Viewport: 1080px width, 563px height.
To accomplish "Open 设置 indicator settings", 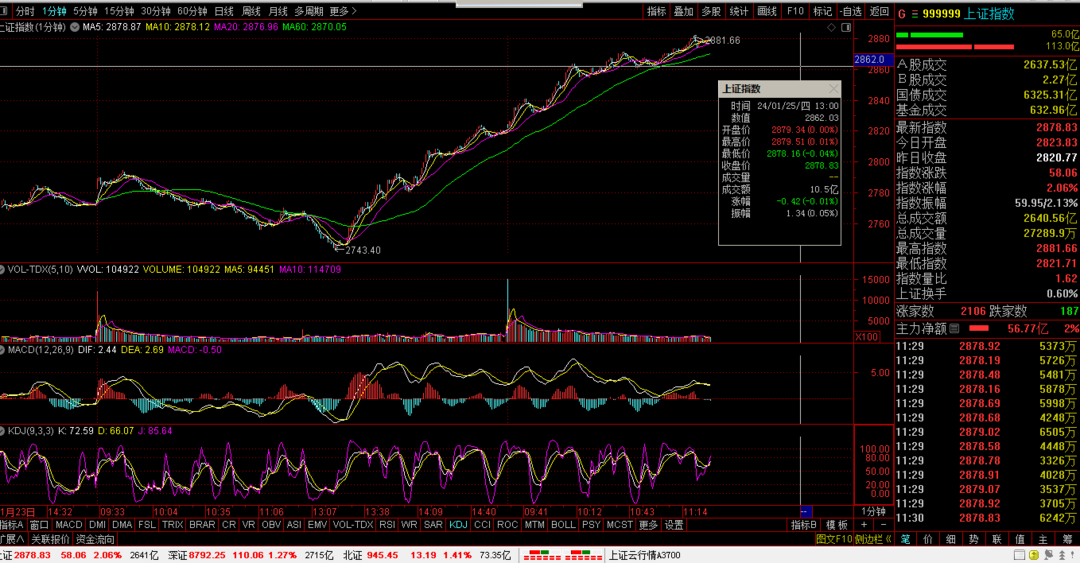I will coord(674,525).
